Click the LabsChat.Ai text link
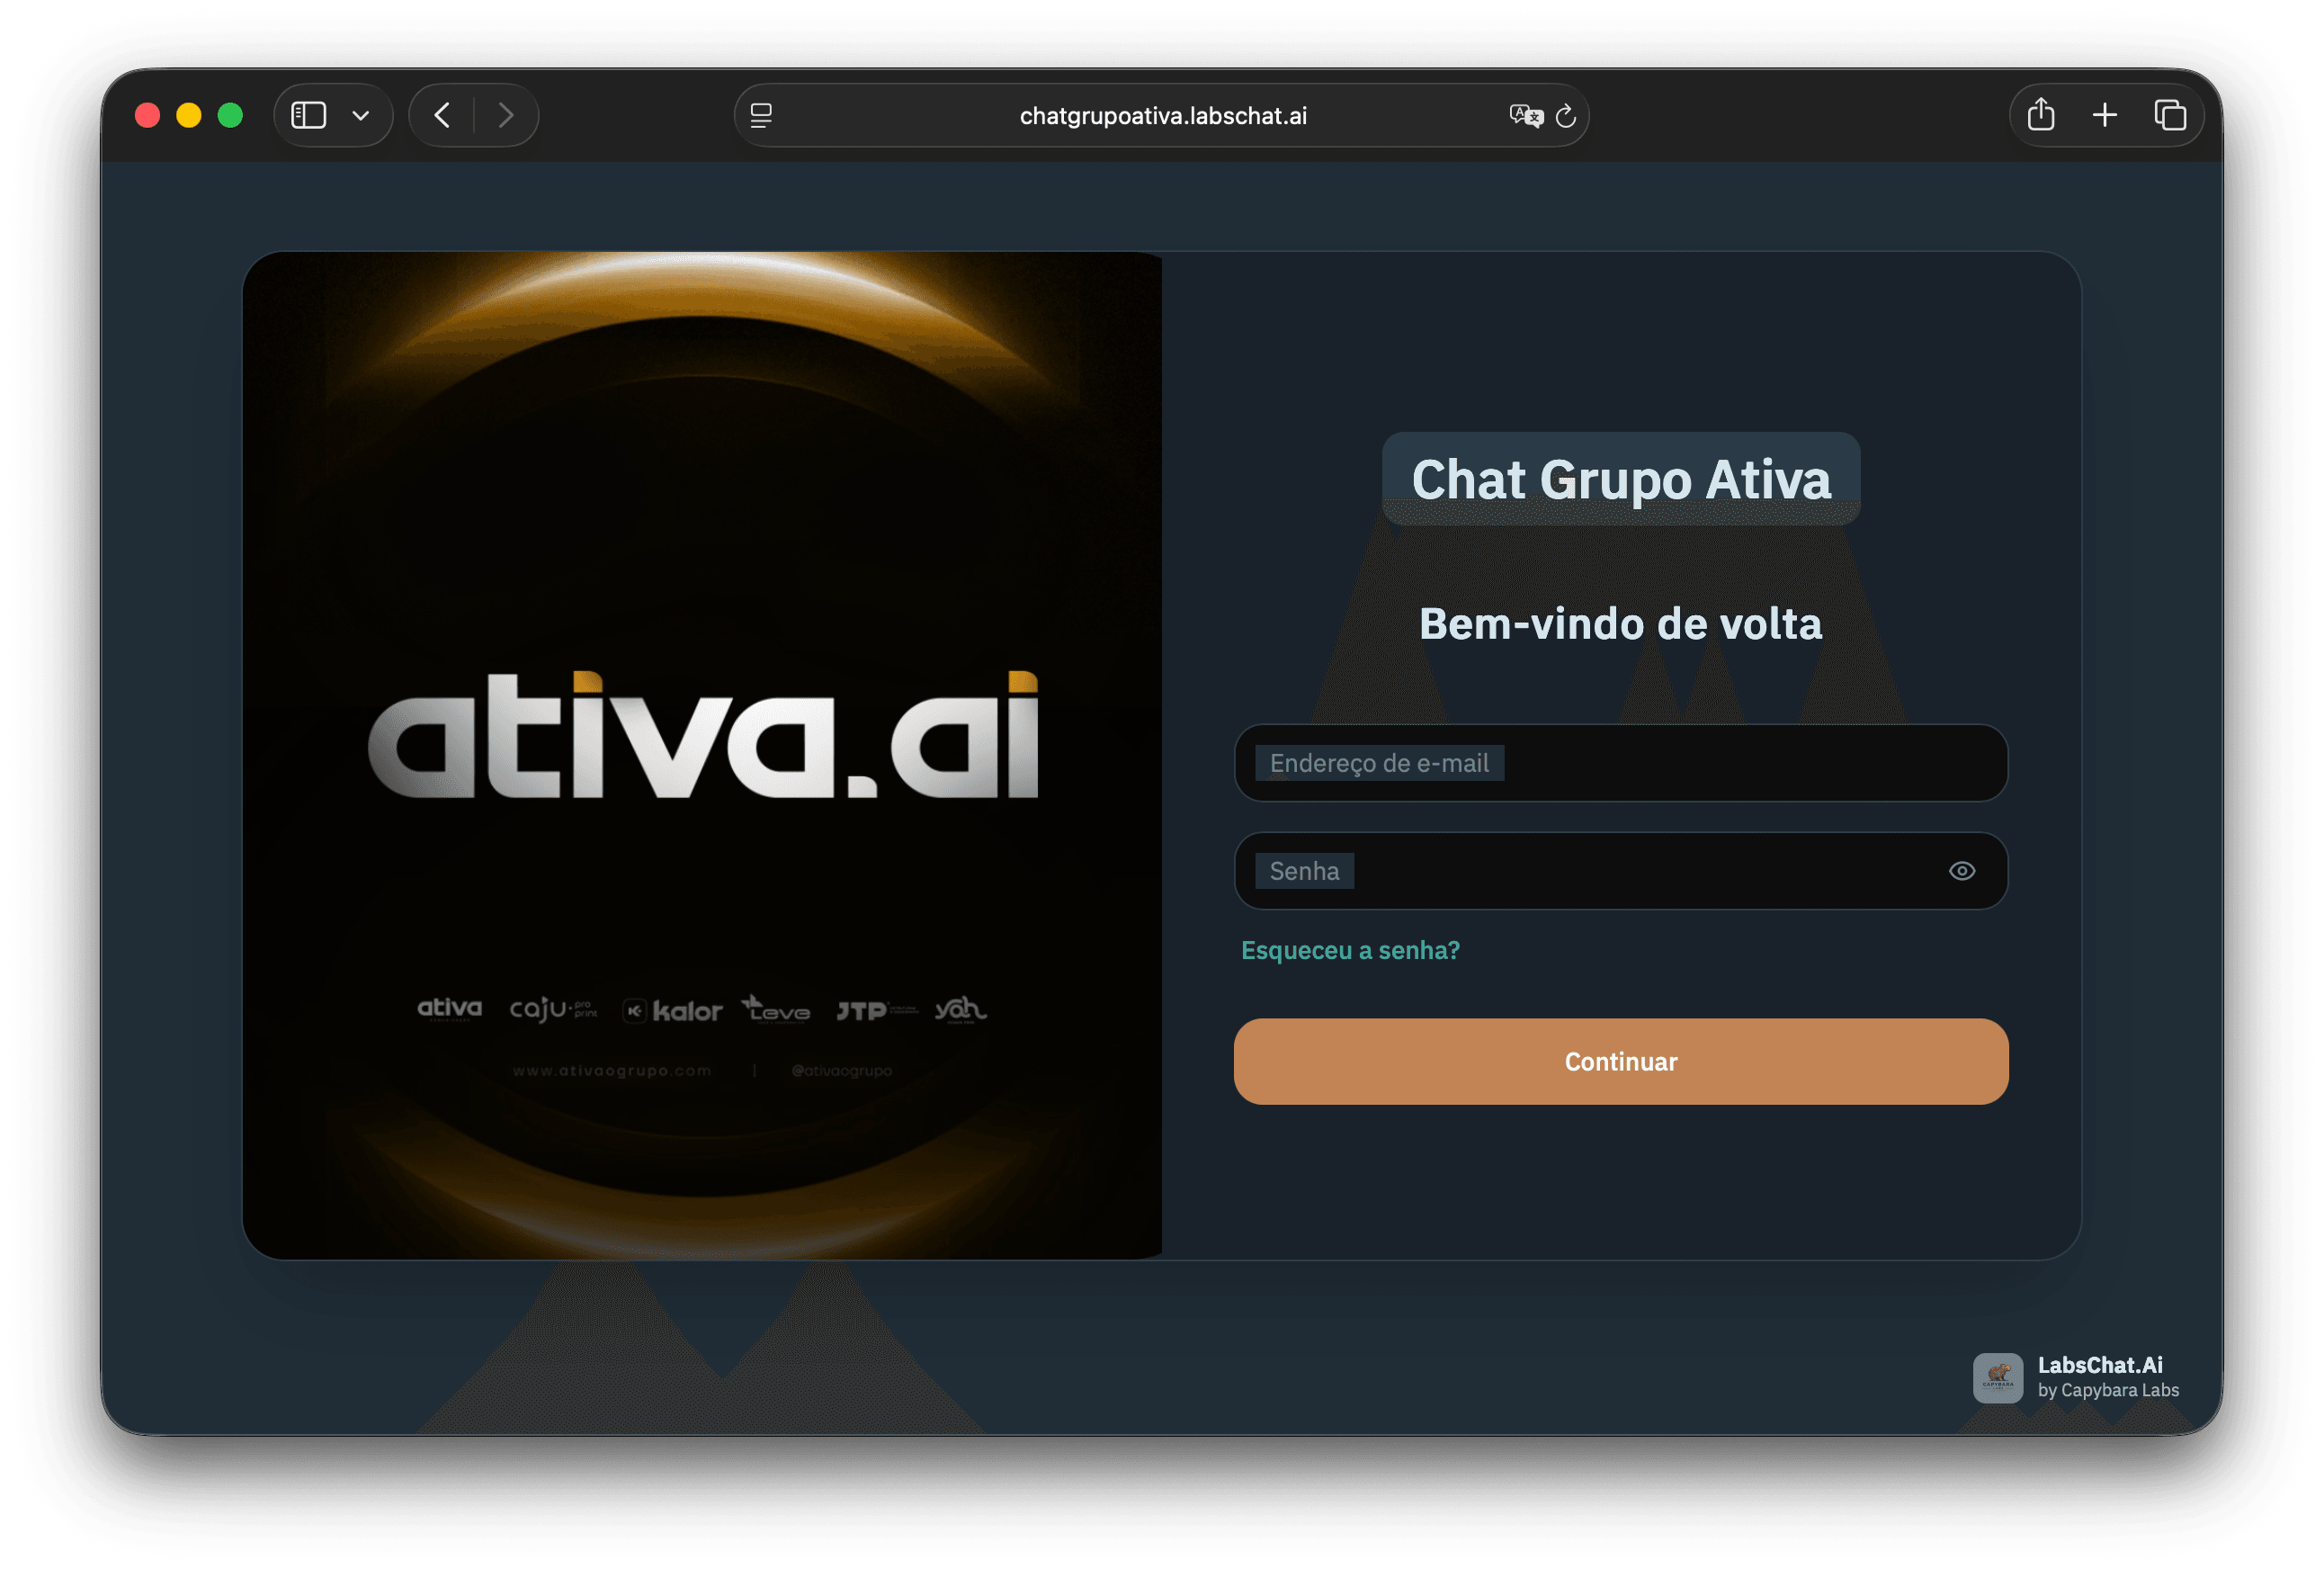This screenshot has height=1569, width=2324. [2100, 1365]
